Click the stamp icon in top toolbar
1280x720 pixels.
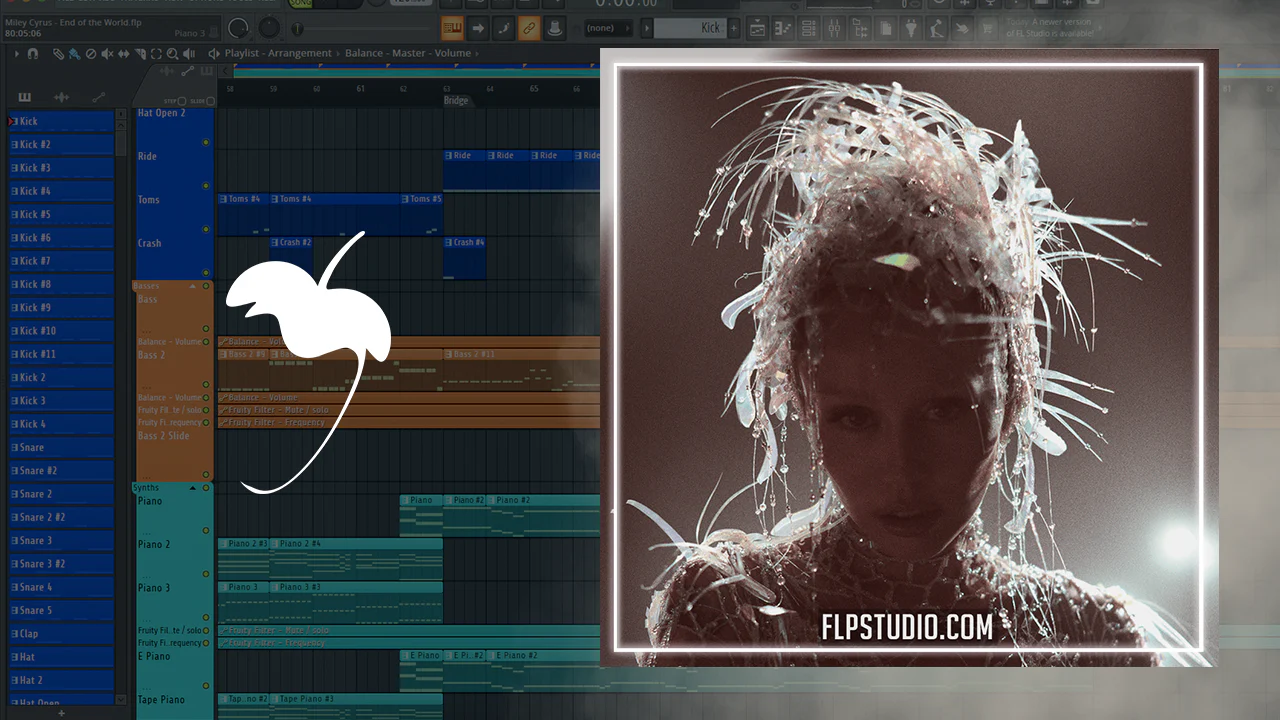[x=555, y=28]
